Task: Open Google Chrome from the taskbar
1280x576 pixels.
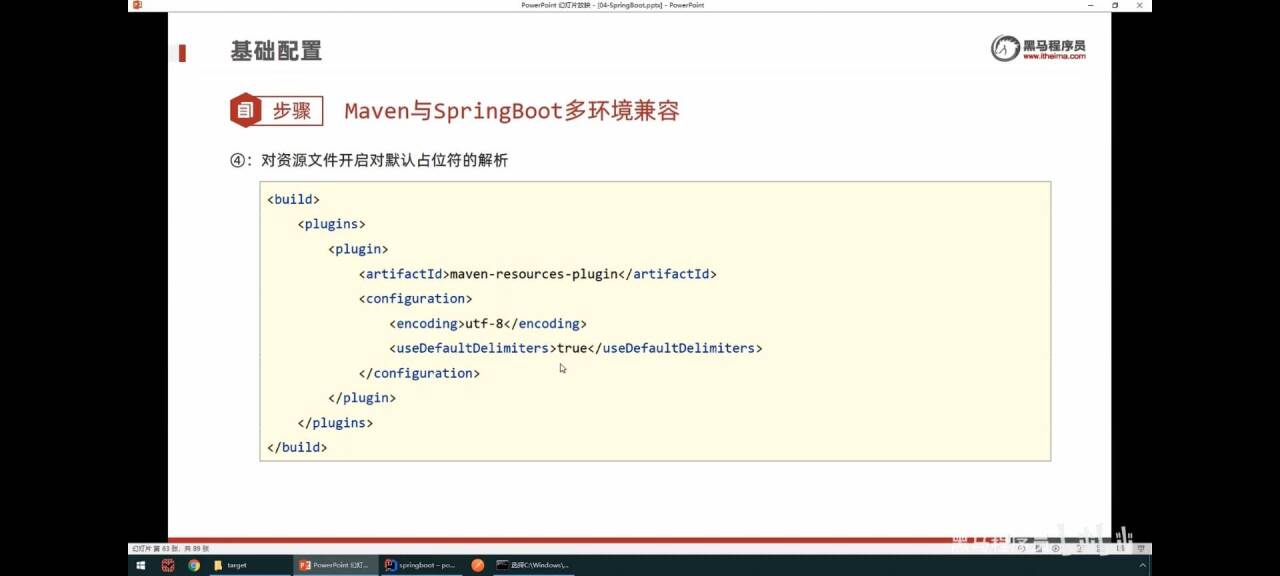Action: [x=194, y=565]
